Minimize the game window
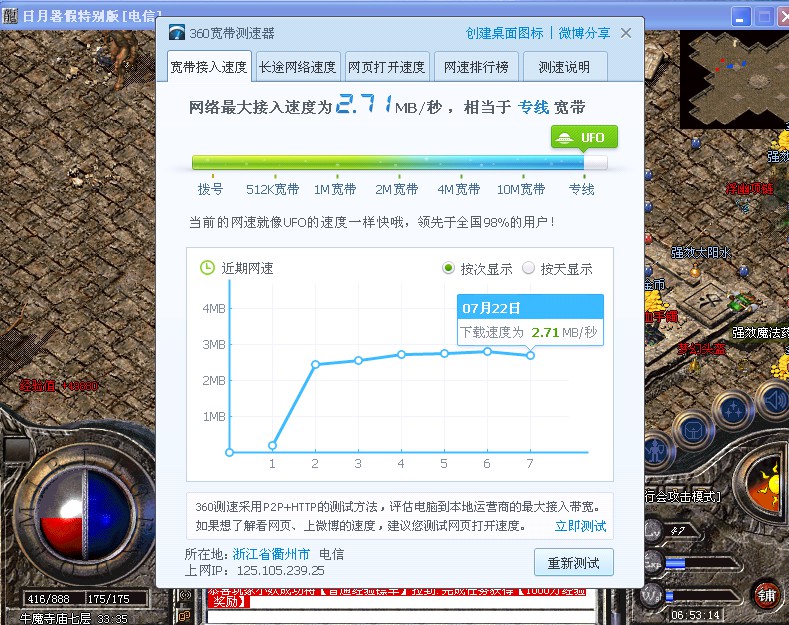This screenshot has width=789, height=625. (x=740, y=17)
